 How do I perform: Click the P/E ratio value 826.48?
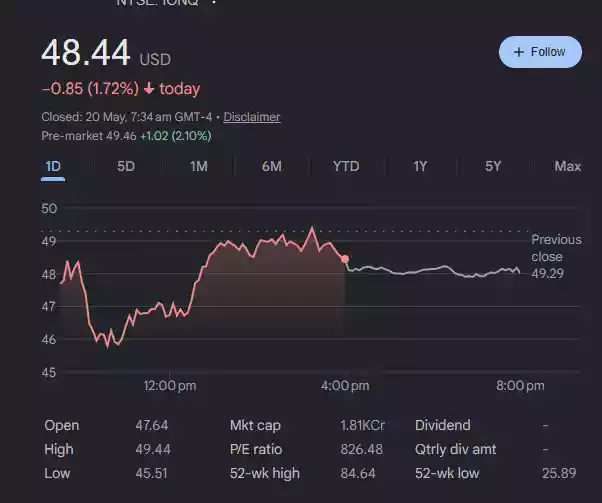(x=361, y=449)
